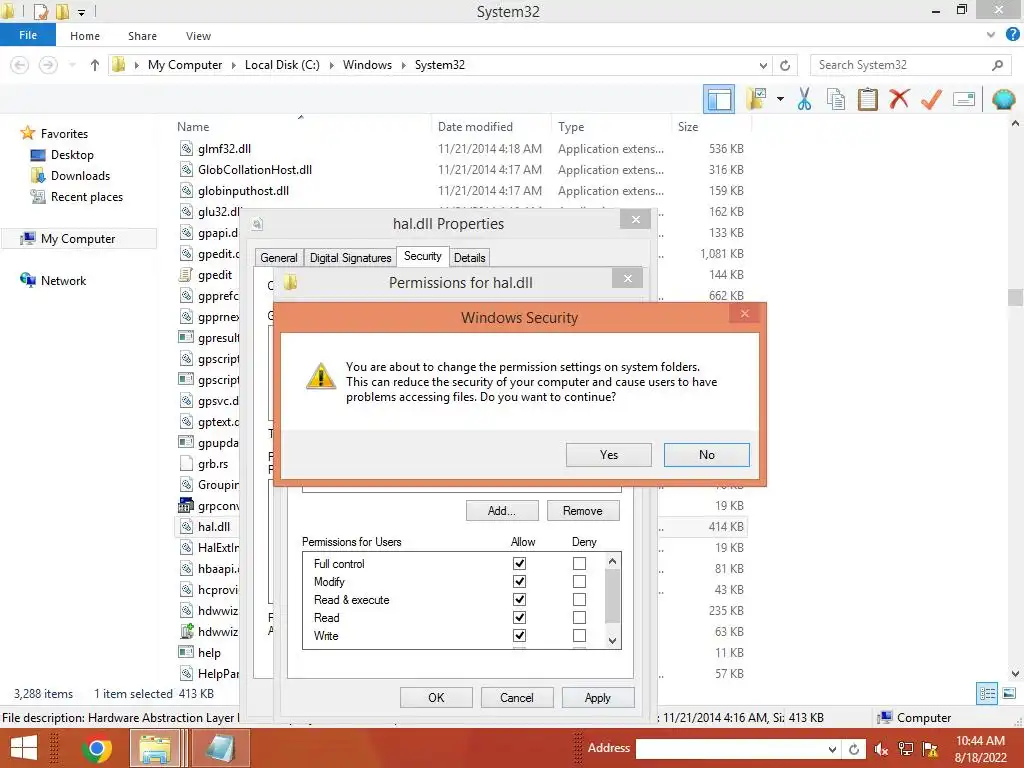Click Cancel in Permissions for hal.dll
The height and width of the screenshot is (768, 1024).
pos(517,697)
